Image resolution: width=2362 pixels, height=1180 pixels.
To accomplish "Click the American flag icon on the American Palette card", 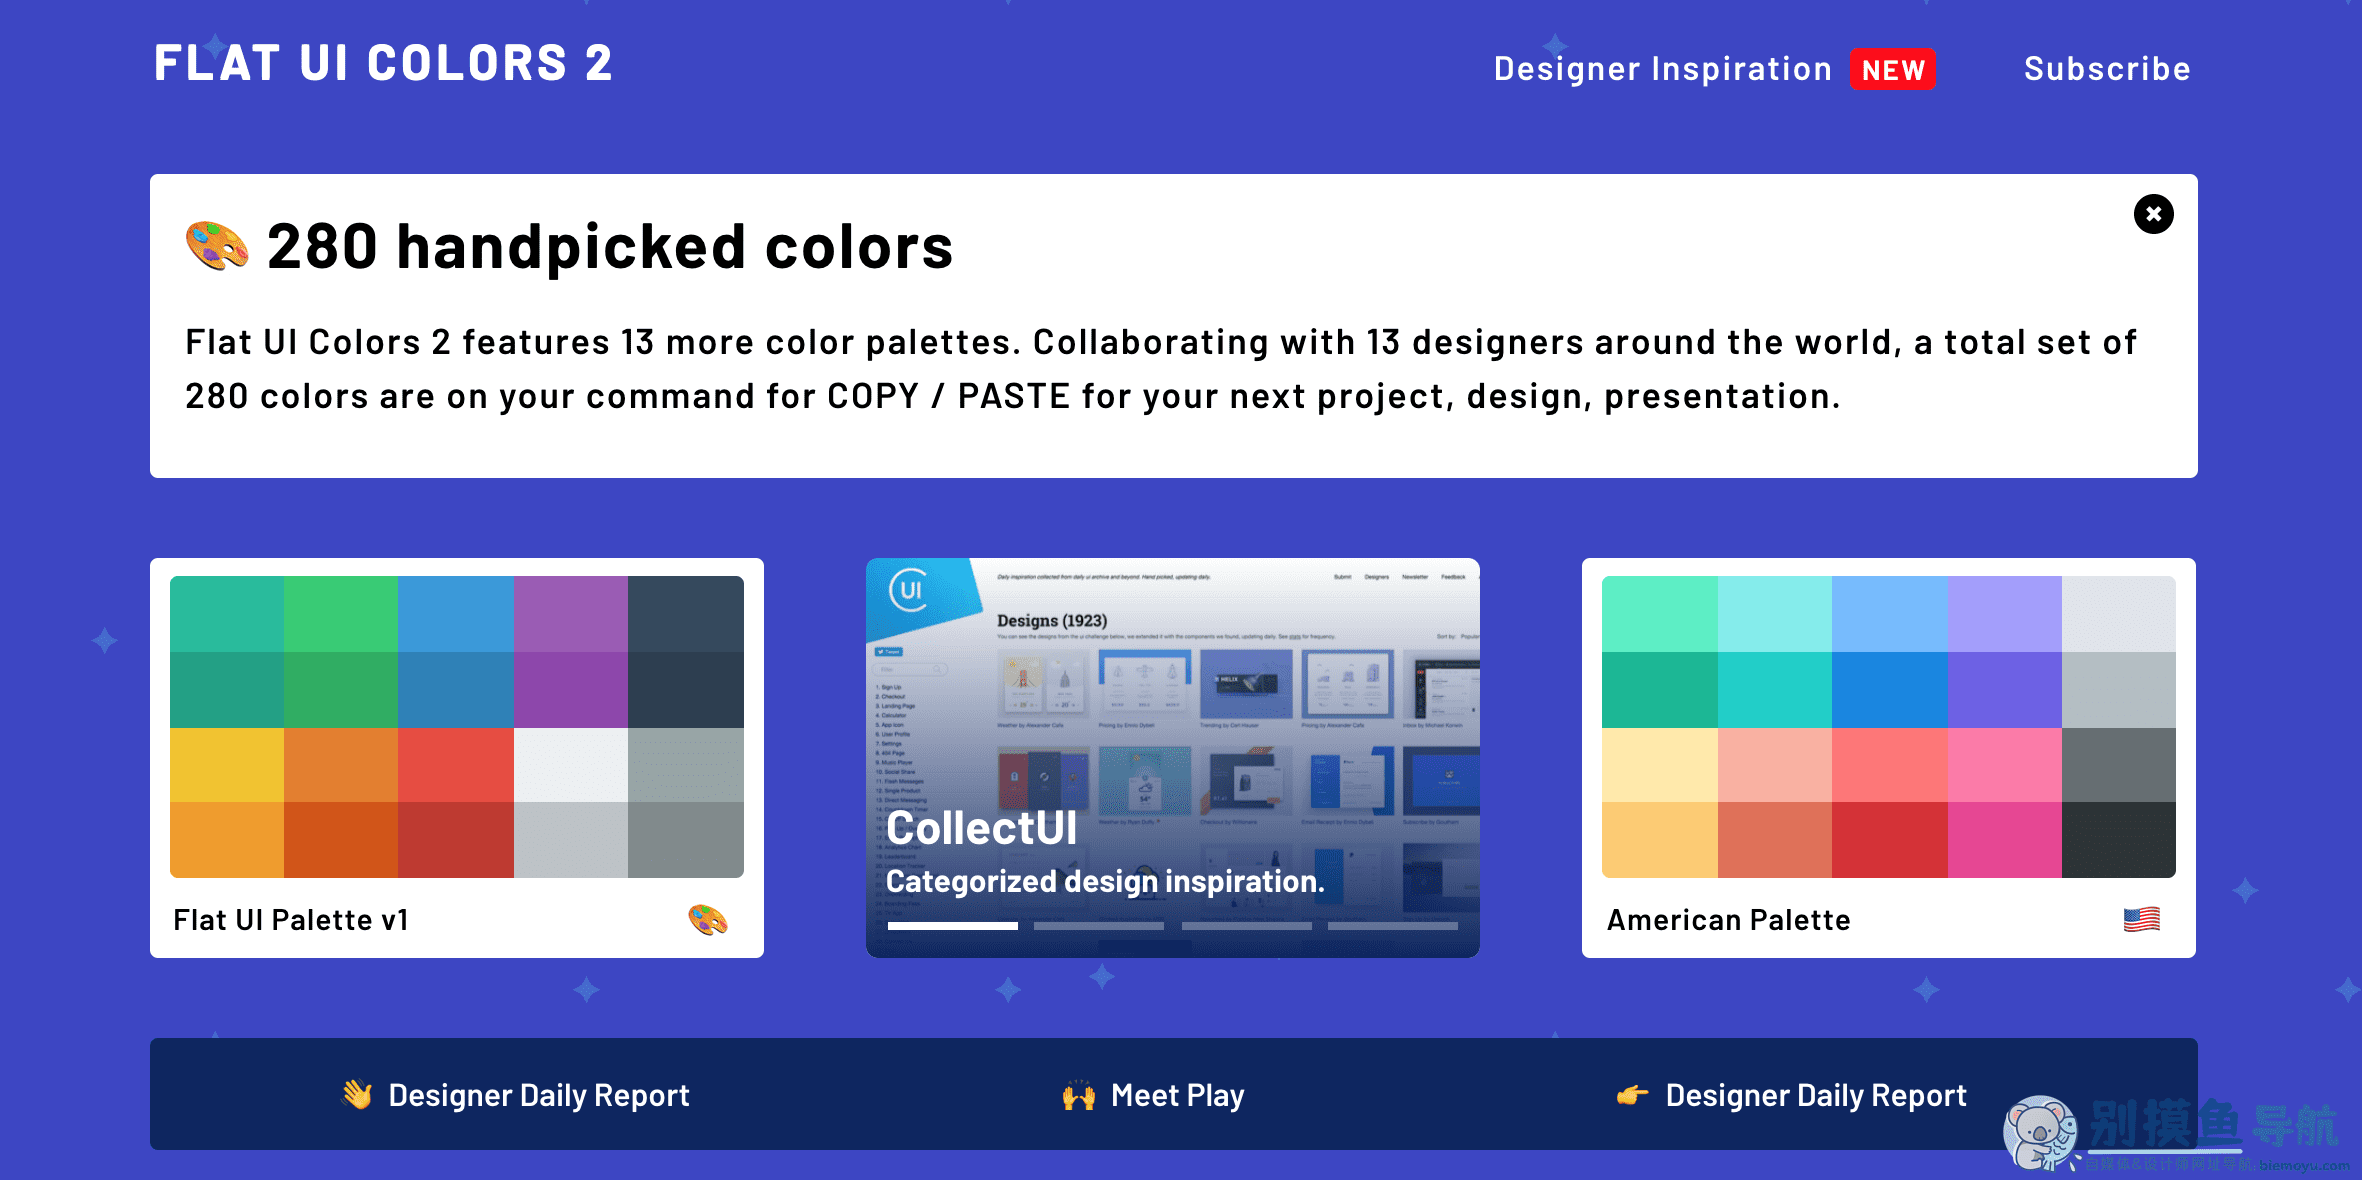I will tap(2142, 919).
